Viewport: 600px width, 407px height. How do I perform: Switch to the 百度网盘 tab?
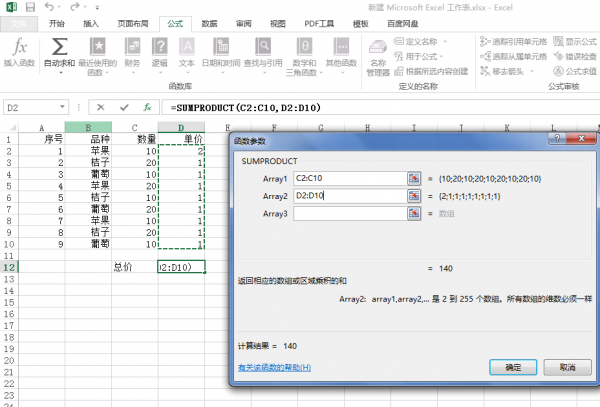coord(403,24)
